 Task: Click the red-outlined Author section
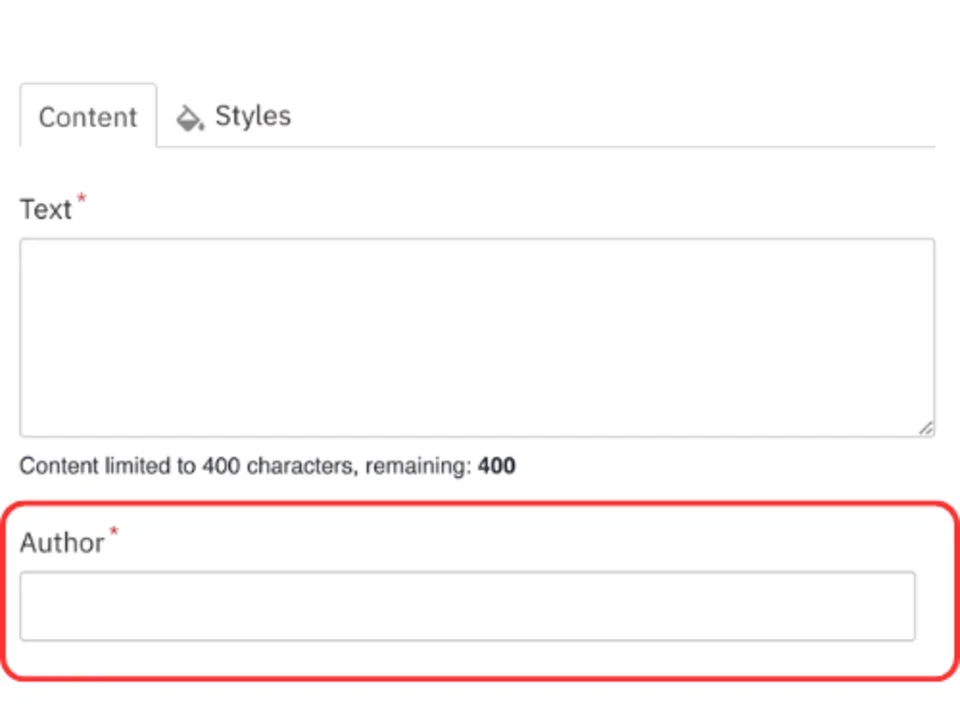(480, 660)
